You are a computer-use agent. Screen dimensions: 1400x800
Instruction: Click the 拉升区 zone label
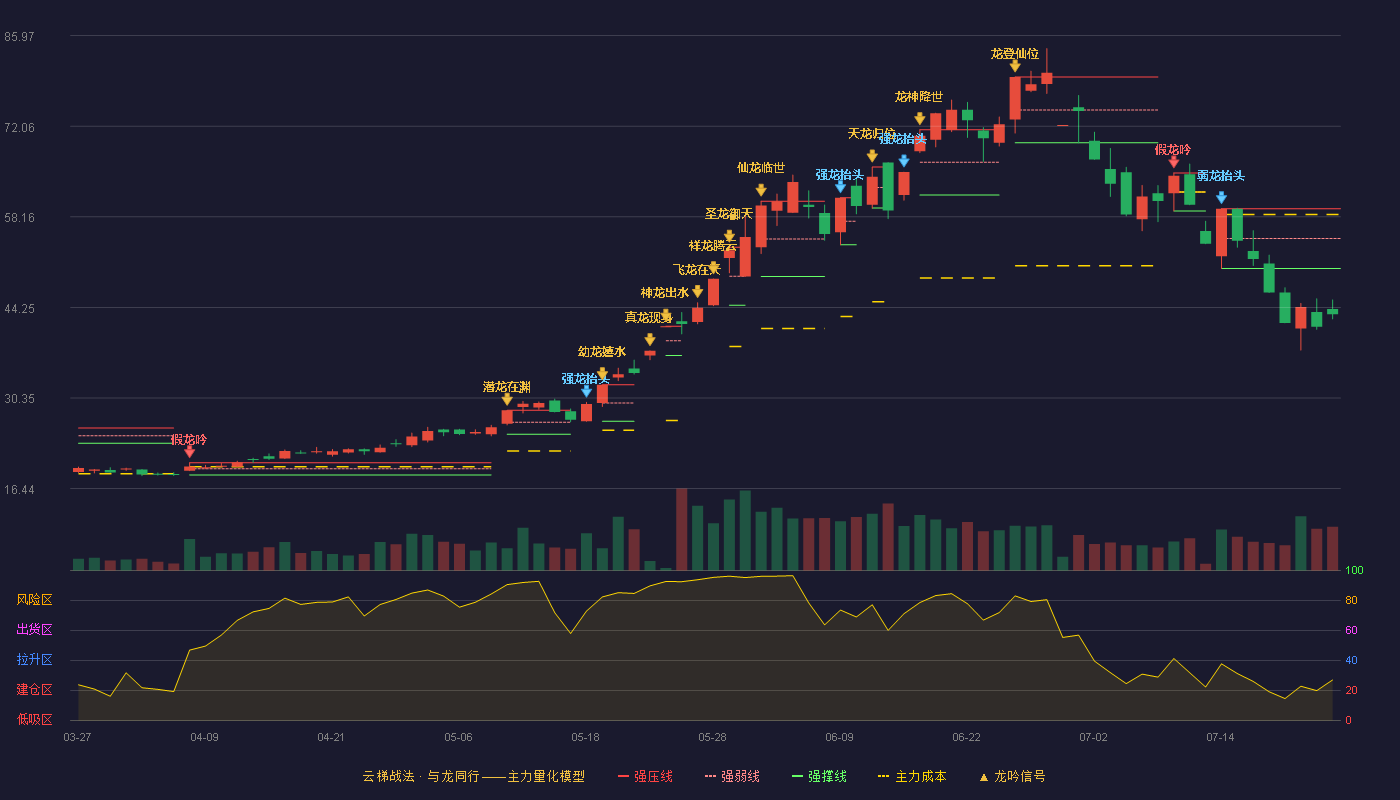[34, 660]
